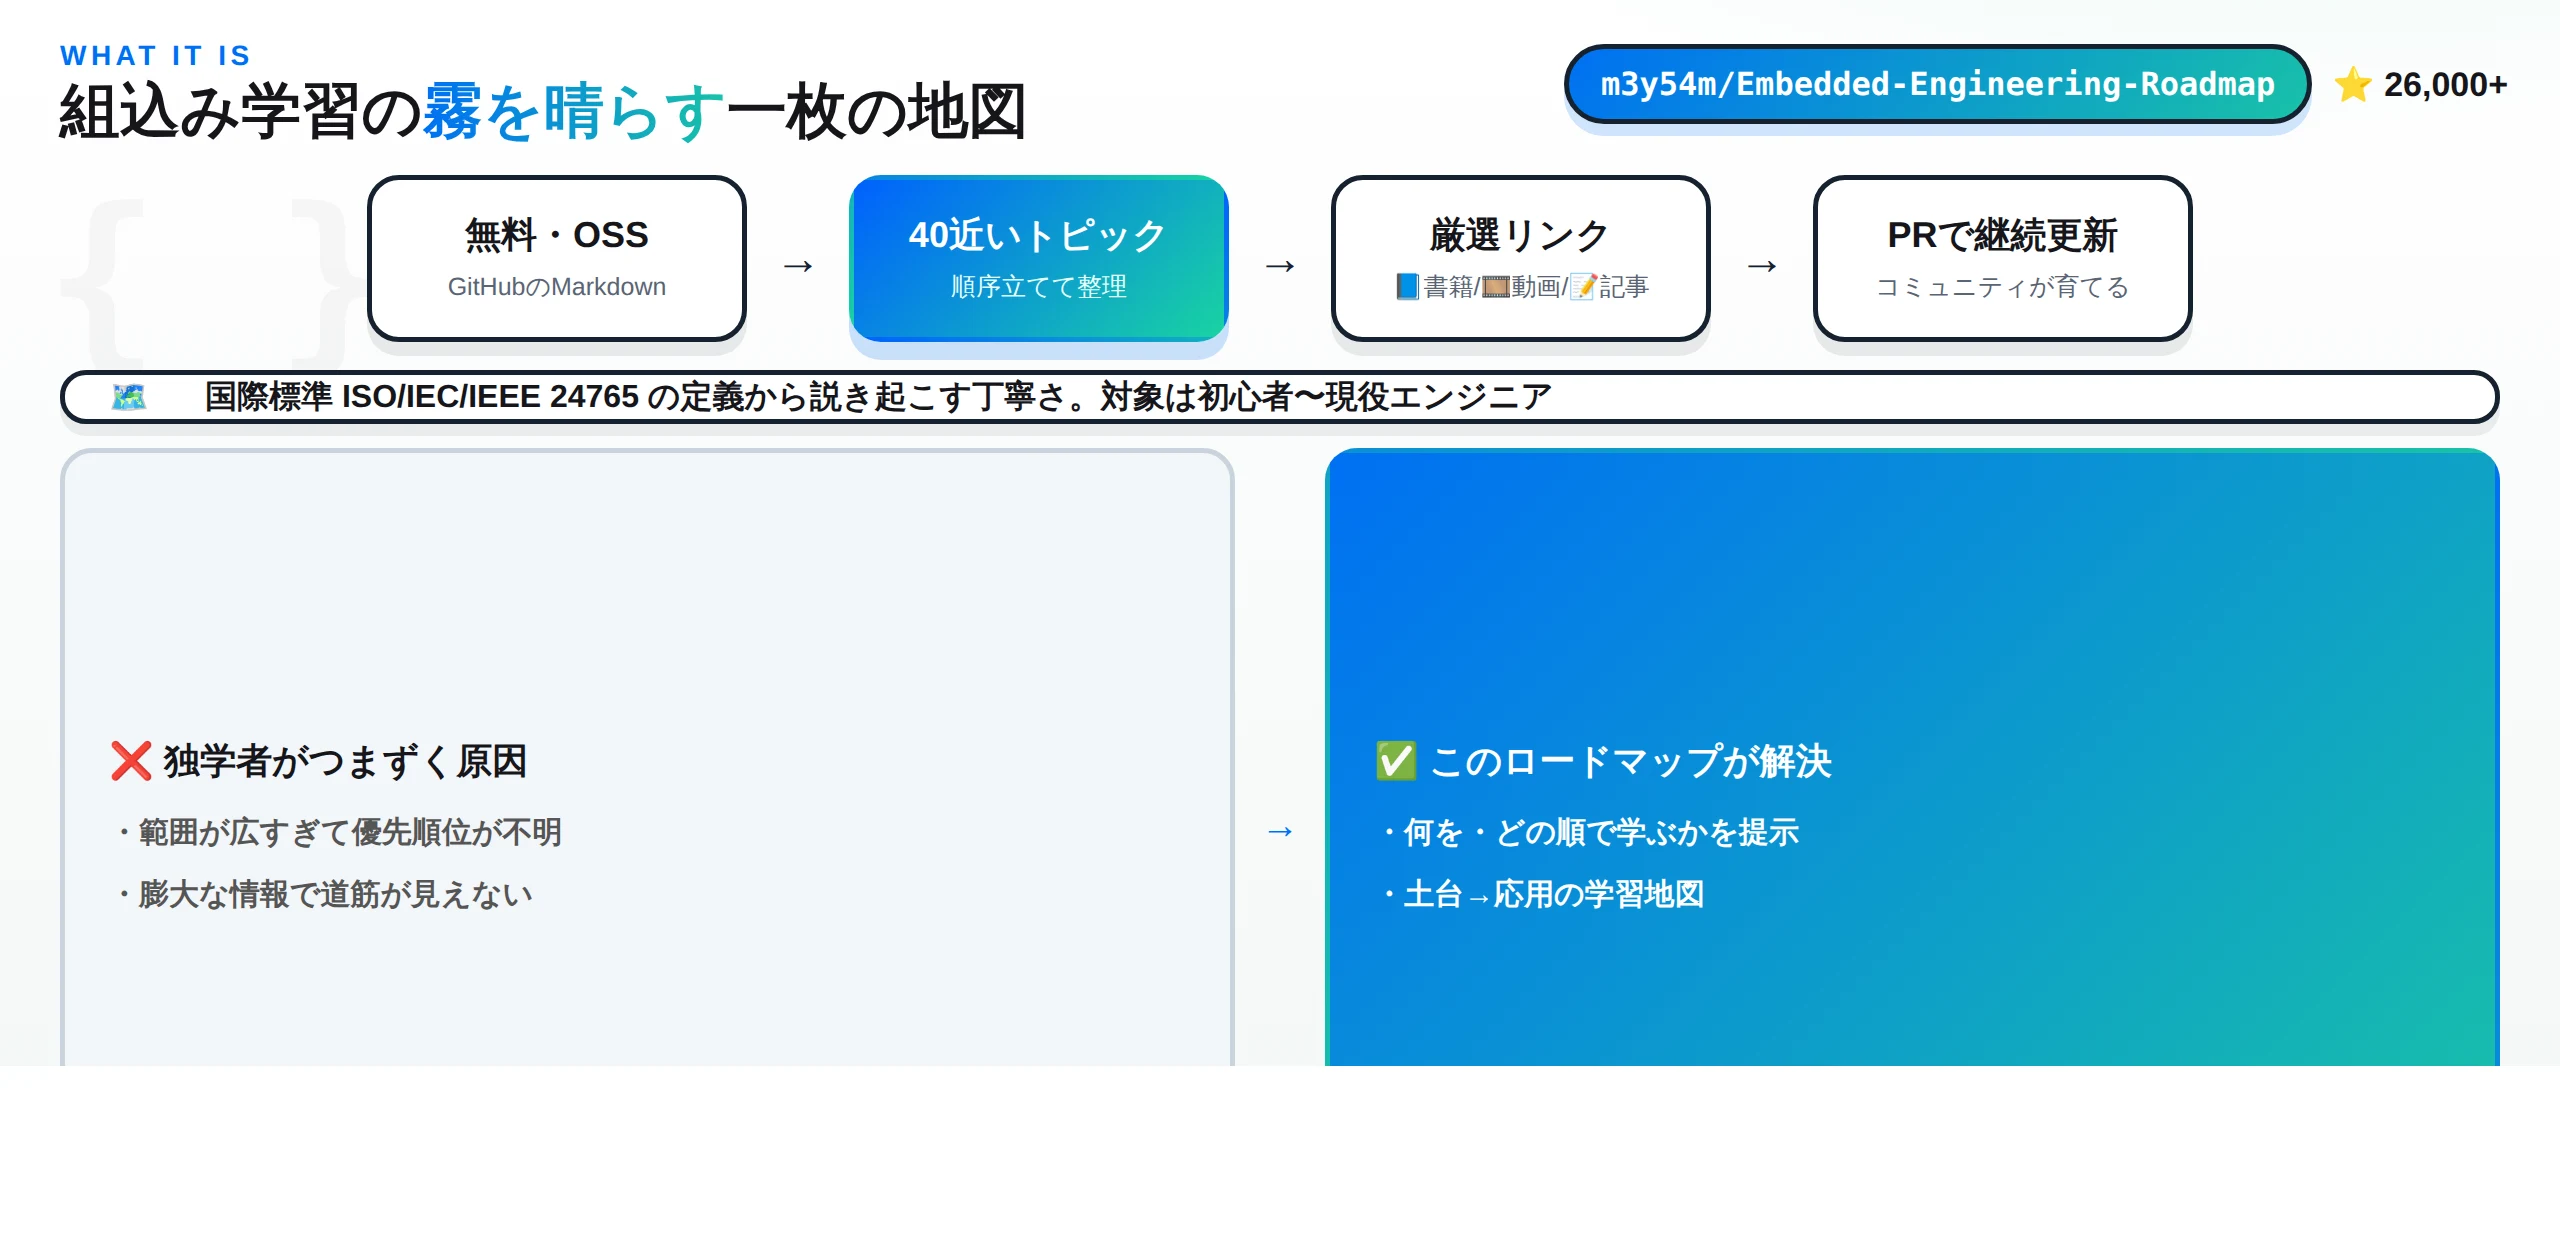
Task: Click the 26,000+ star count text
Action: tap(2445, 85)
